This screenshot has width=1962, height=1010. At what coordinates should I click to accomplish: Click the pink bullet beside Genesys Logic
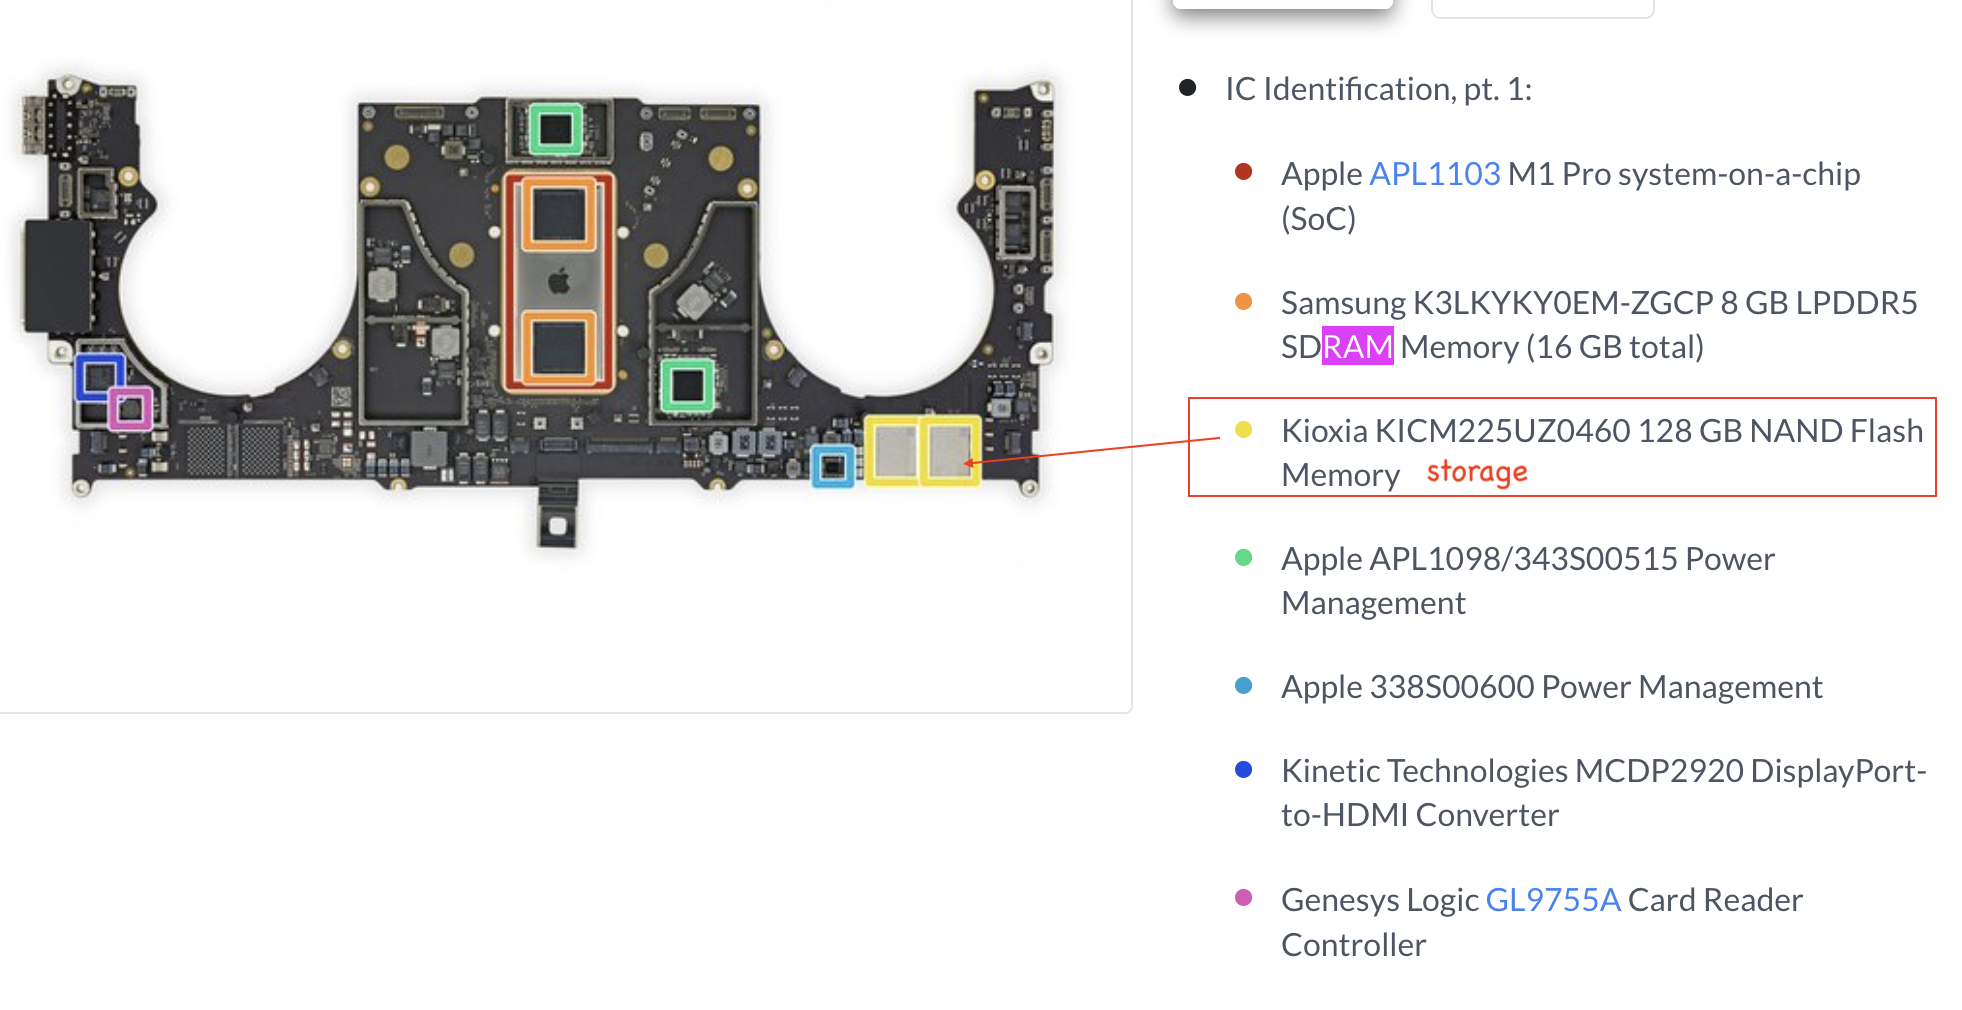point(1244,897)
